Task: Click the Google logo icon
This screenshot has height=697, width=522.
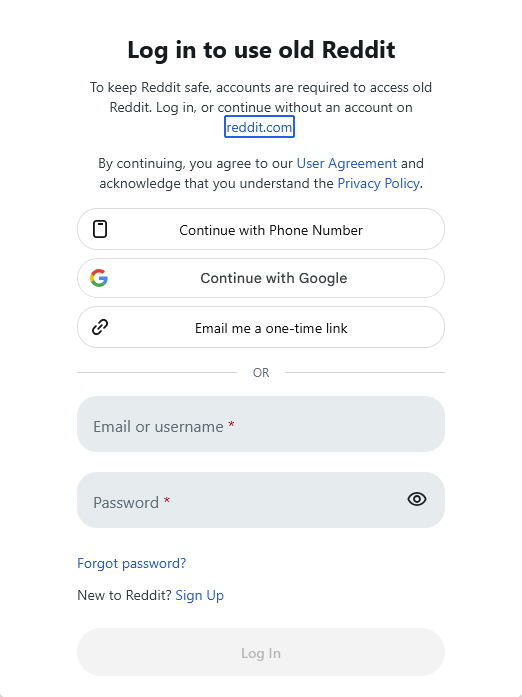Action: 99,278
